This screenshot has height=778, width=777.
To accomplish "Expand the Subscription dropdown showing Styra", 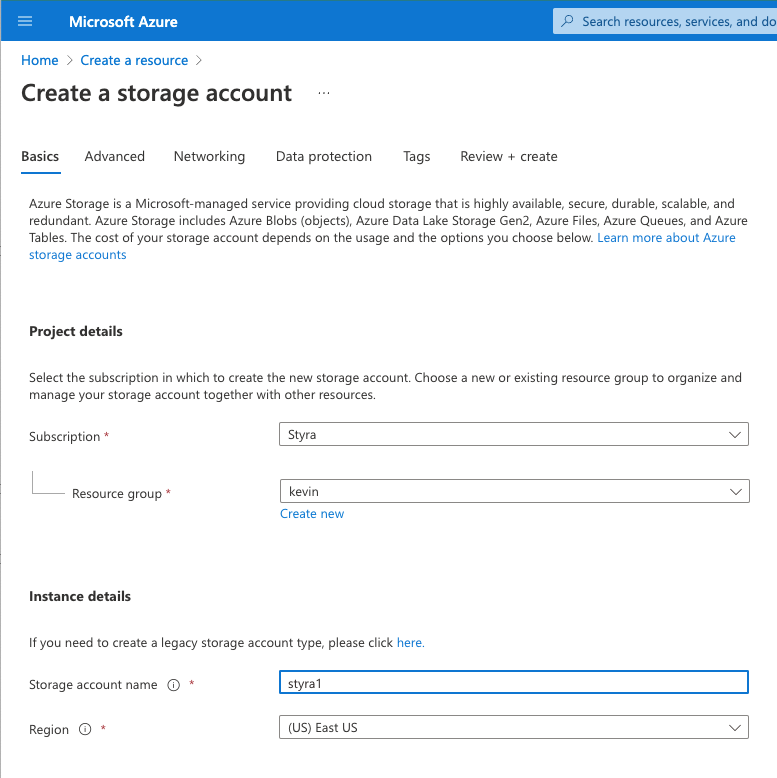I will (514, 434).
